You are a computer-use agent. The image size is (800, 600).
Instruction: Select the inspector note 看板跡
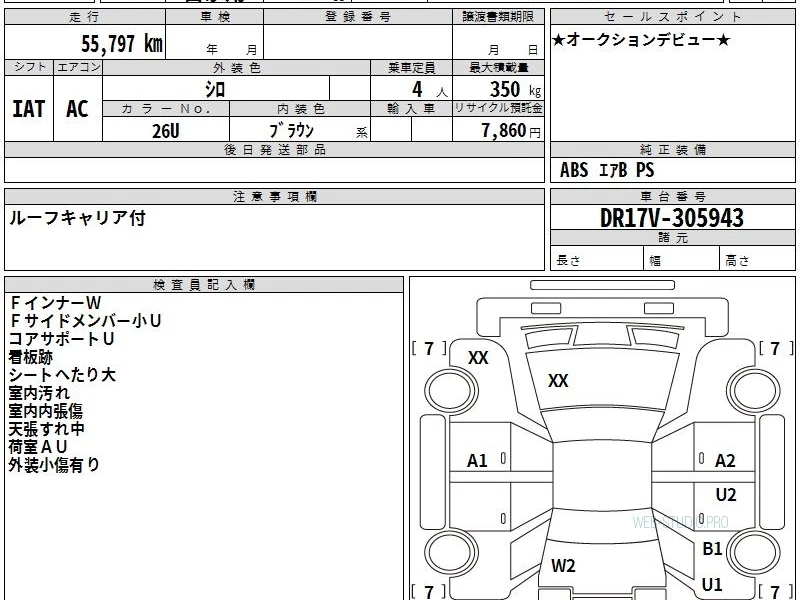pyautogui.click(x=31, y=357)
